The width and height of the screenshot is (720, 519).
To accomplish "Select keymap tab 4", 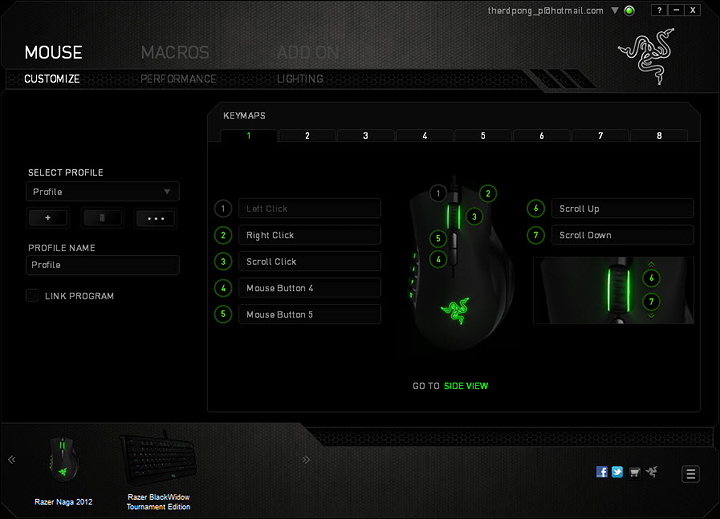I will click(x=425, y=135).
